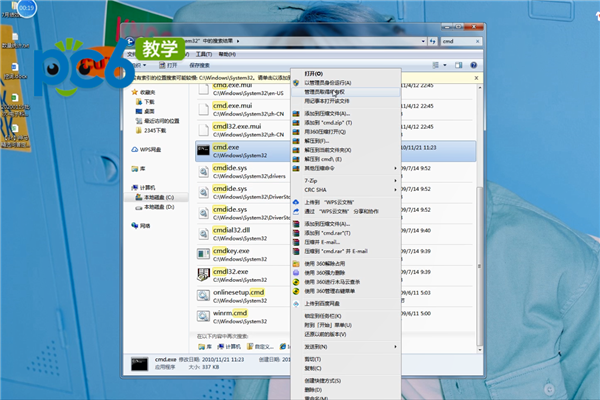Click the icon for 压缩到 "cmd.rar" 并 E-mail
Screen dimensions: 600x400
tap(296, 251)
